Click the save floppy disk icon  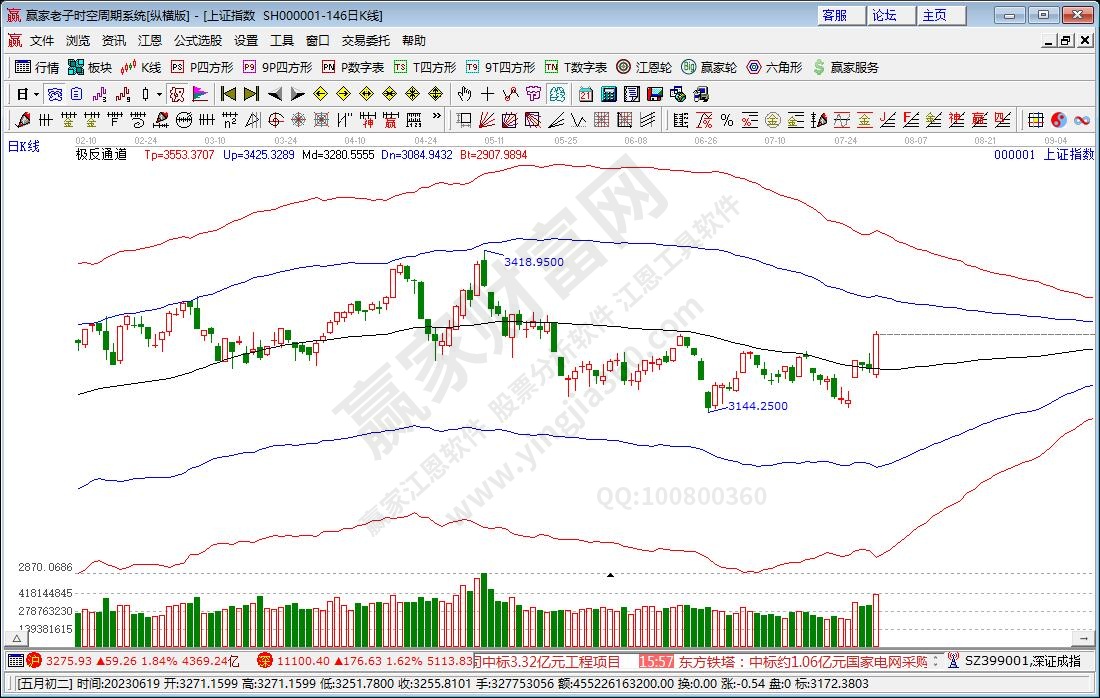tap(656, 94)
